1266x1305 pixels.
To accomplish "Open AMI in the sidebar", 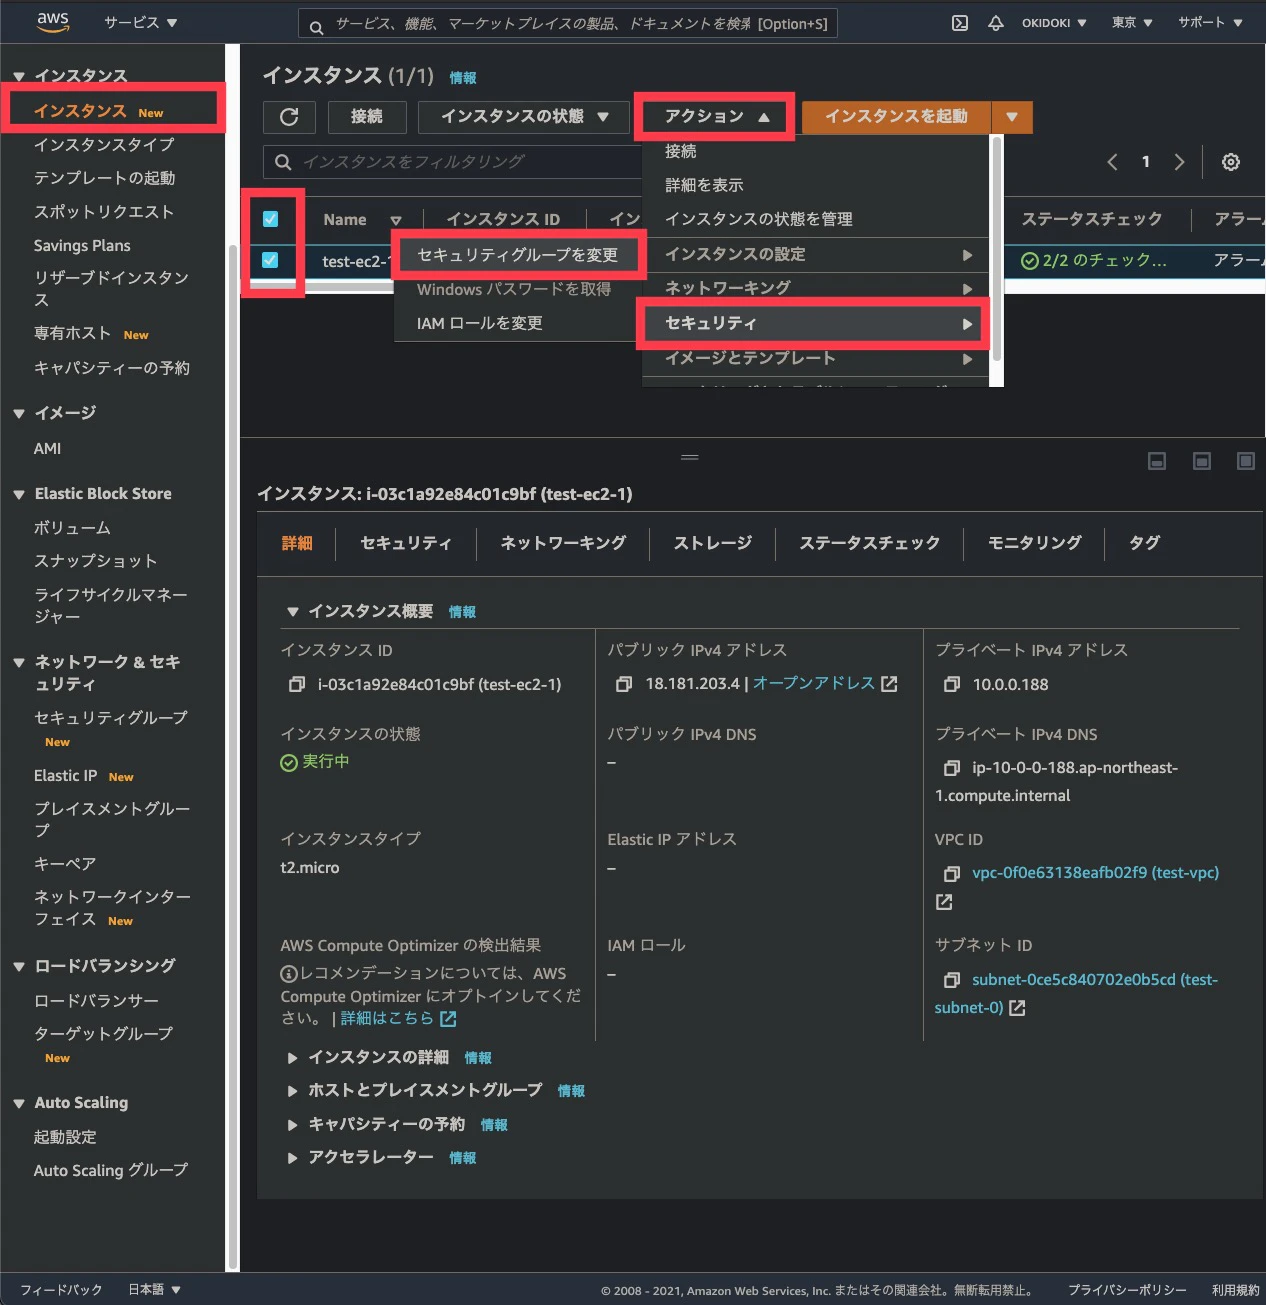I will click(47, 449).
